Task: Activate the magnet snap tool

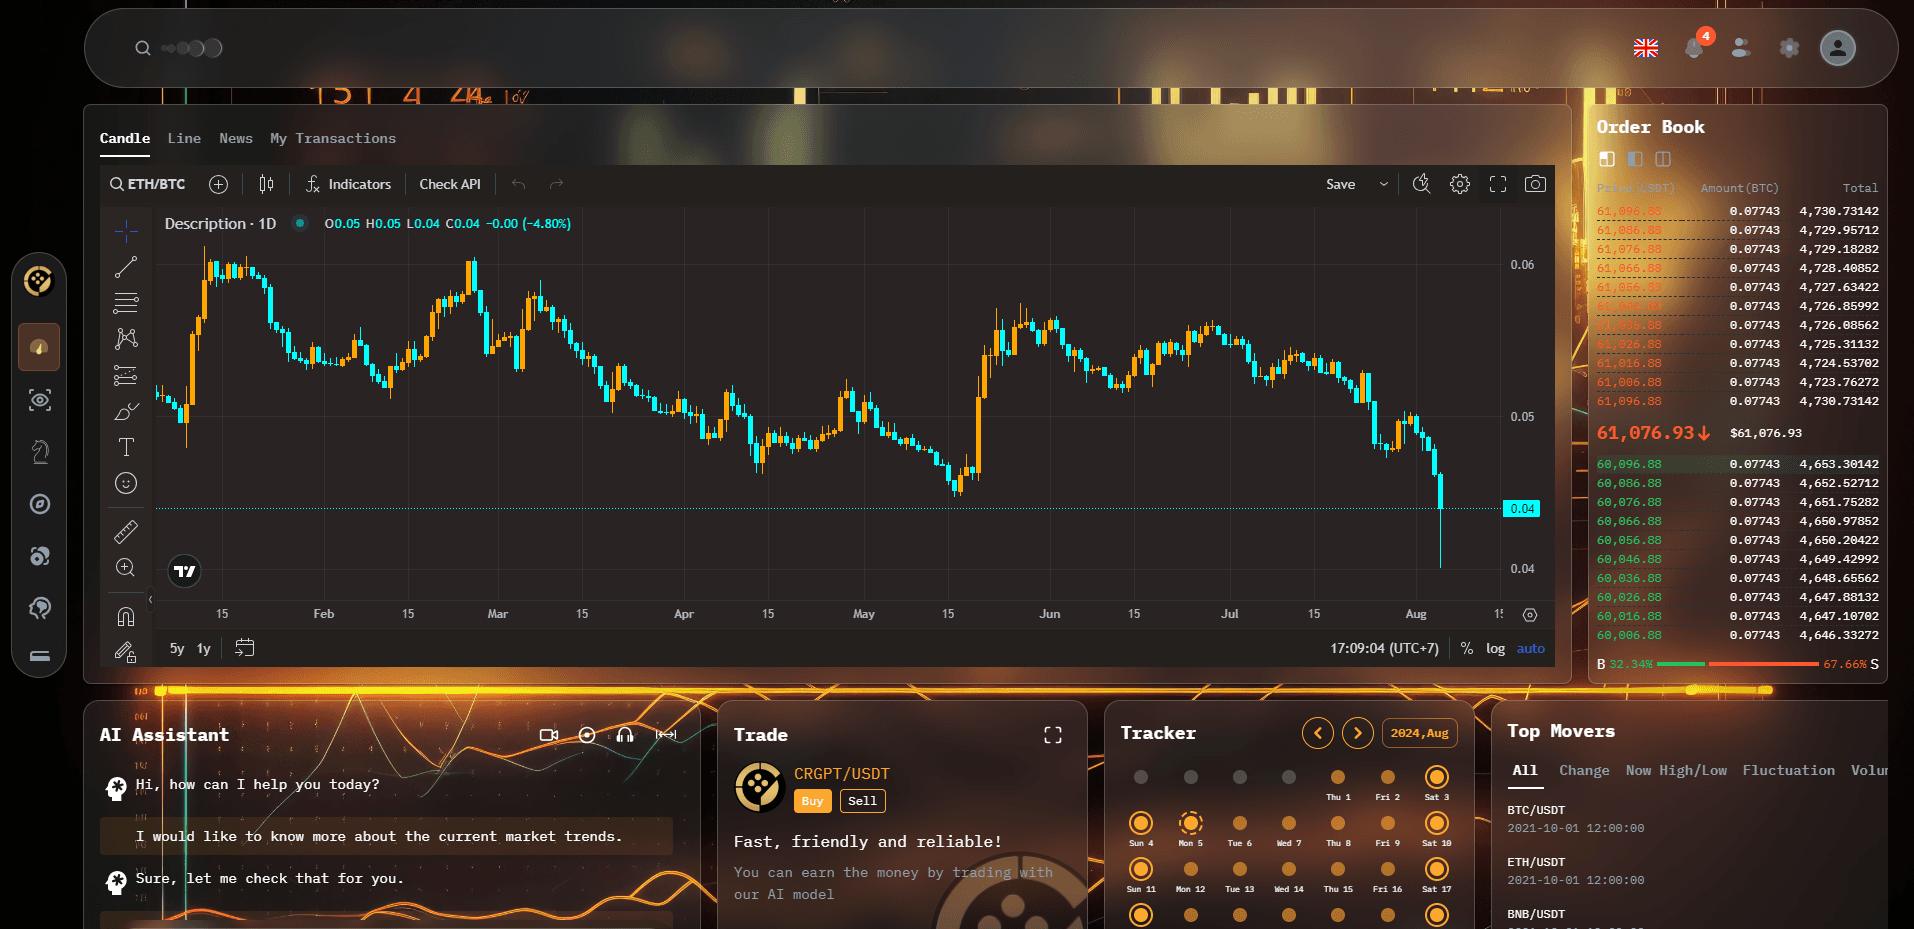Action: click(126, 616)
